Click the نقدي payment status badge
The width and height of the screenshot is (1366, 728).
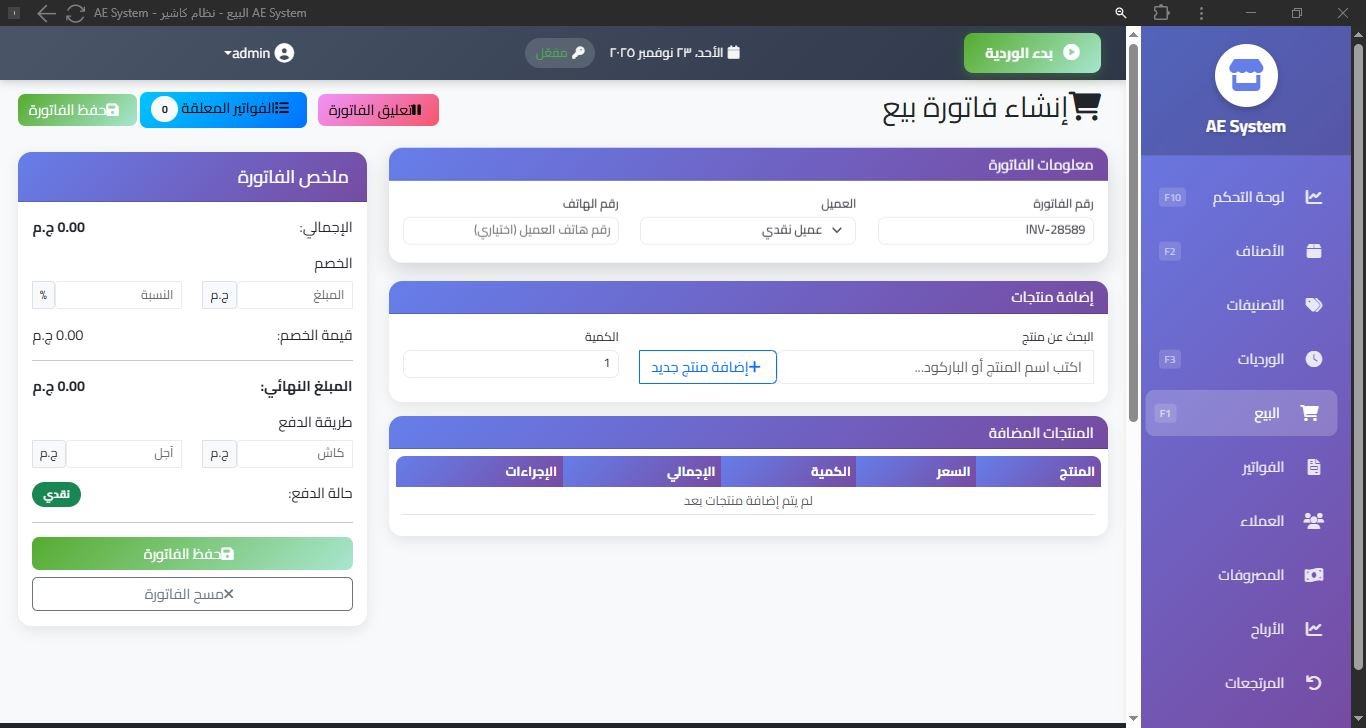[x=56, y=494]
